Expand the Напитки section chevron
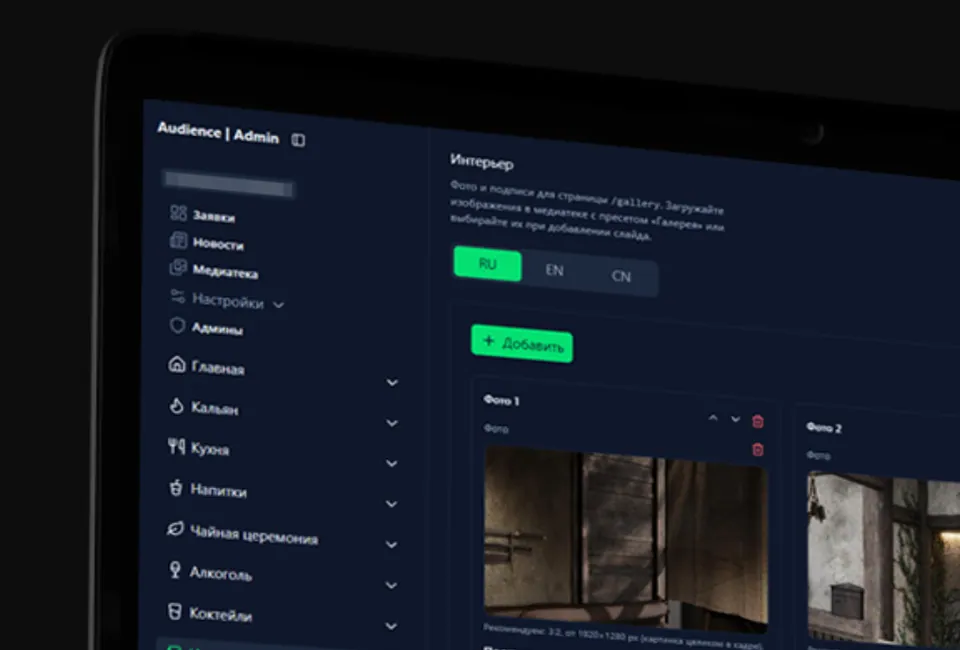 click(392, 504)
